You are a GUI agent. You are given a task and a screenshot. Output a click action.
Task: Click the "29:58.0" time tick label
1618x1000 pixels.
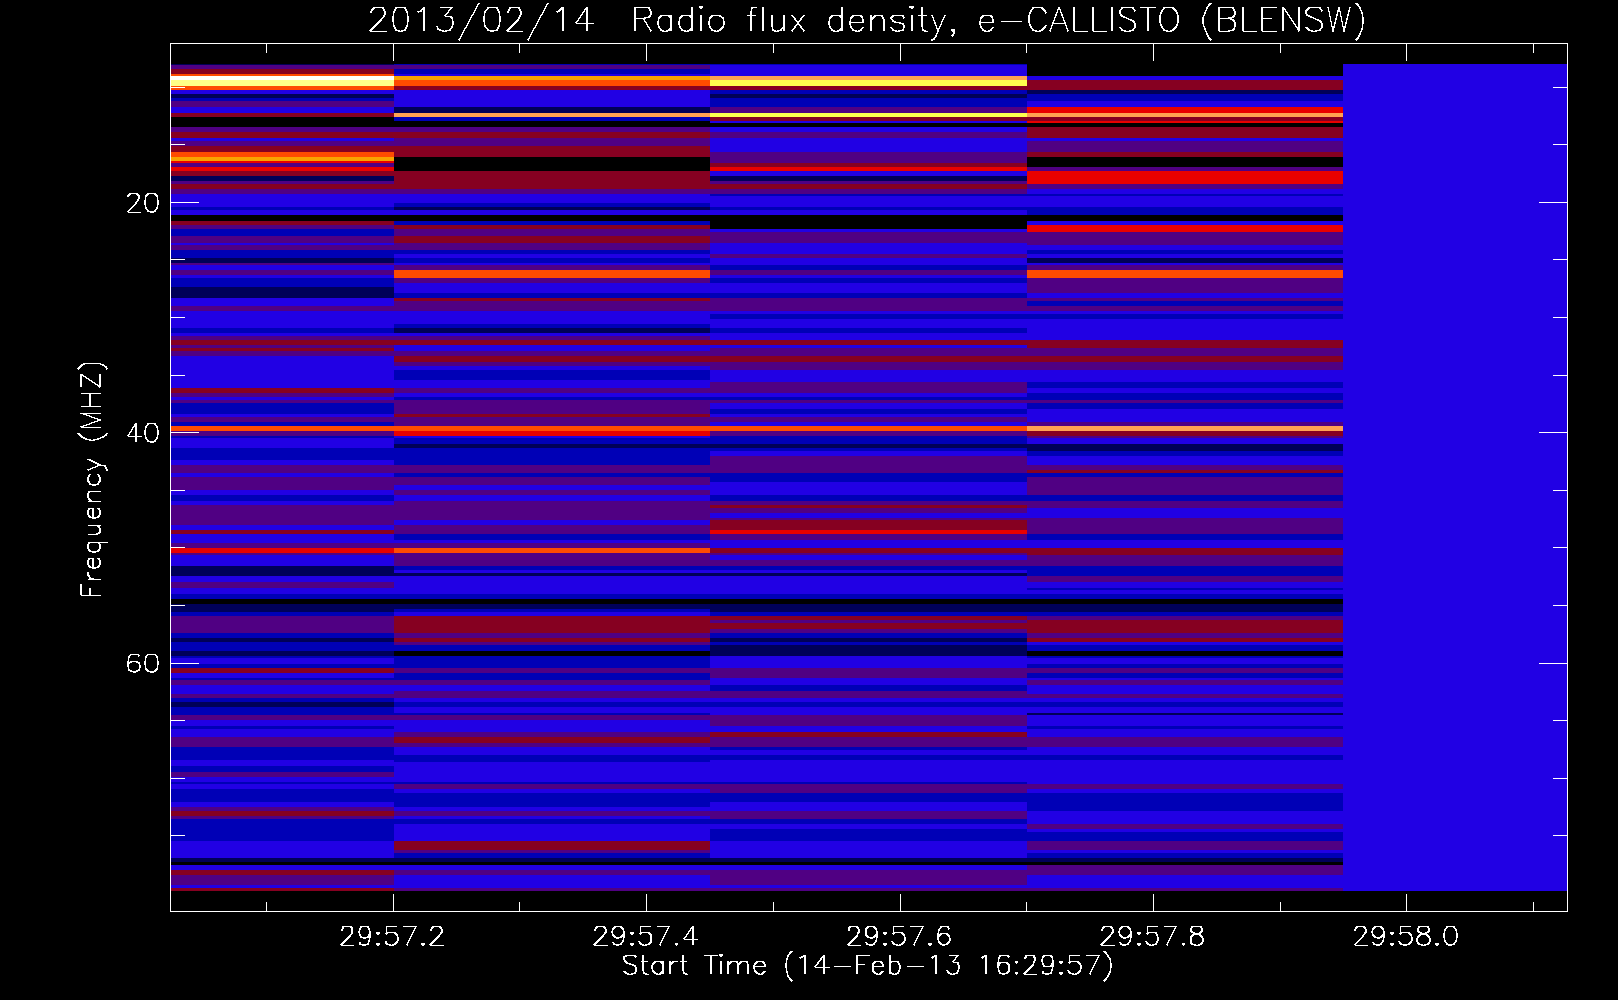tap(1406, 937)
